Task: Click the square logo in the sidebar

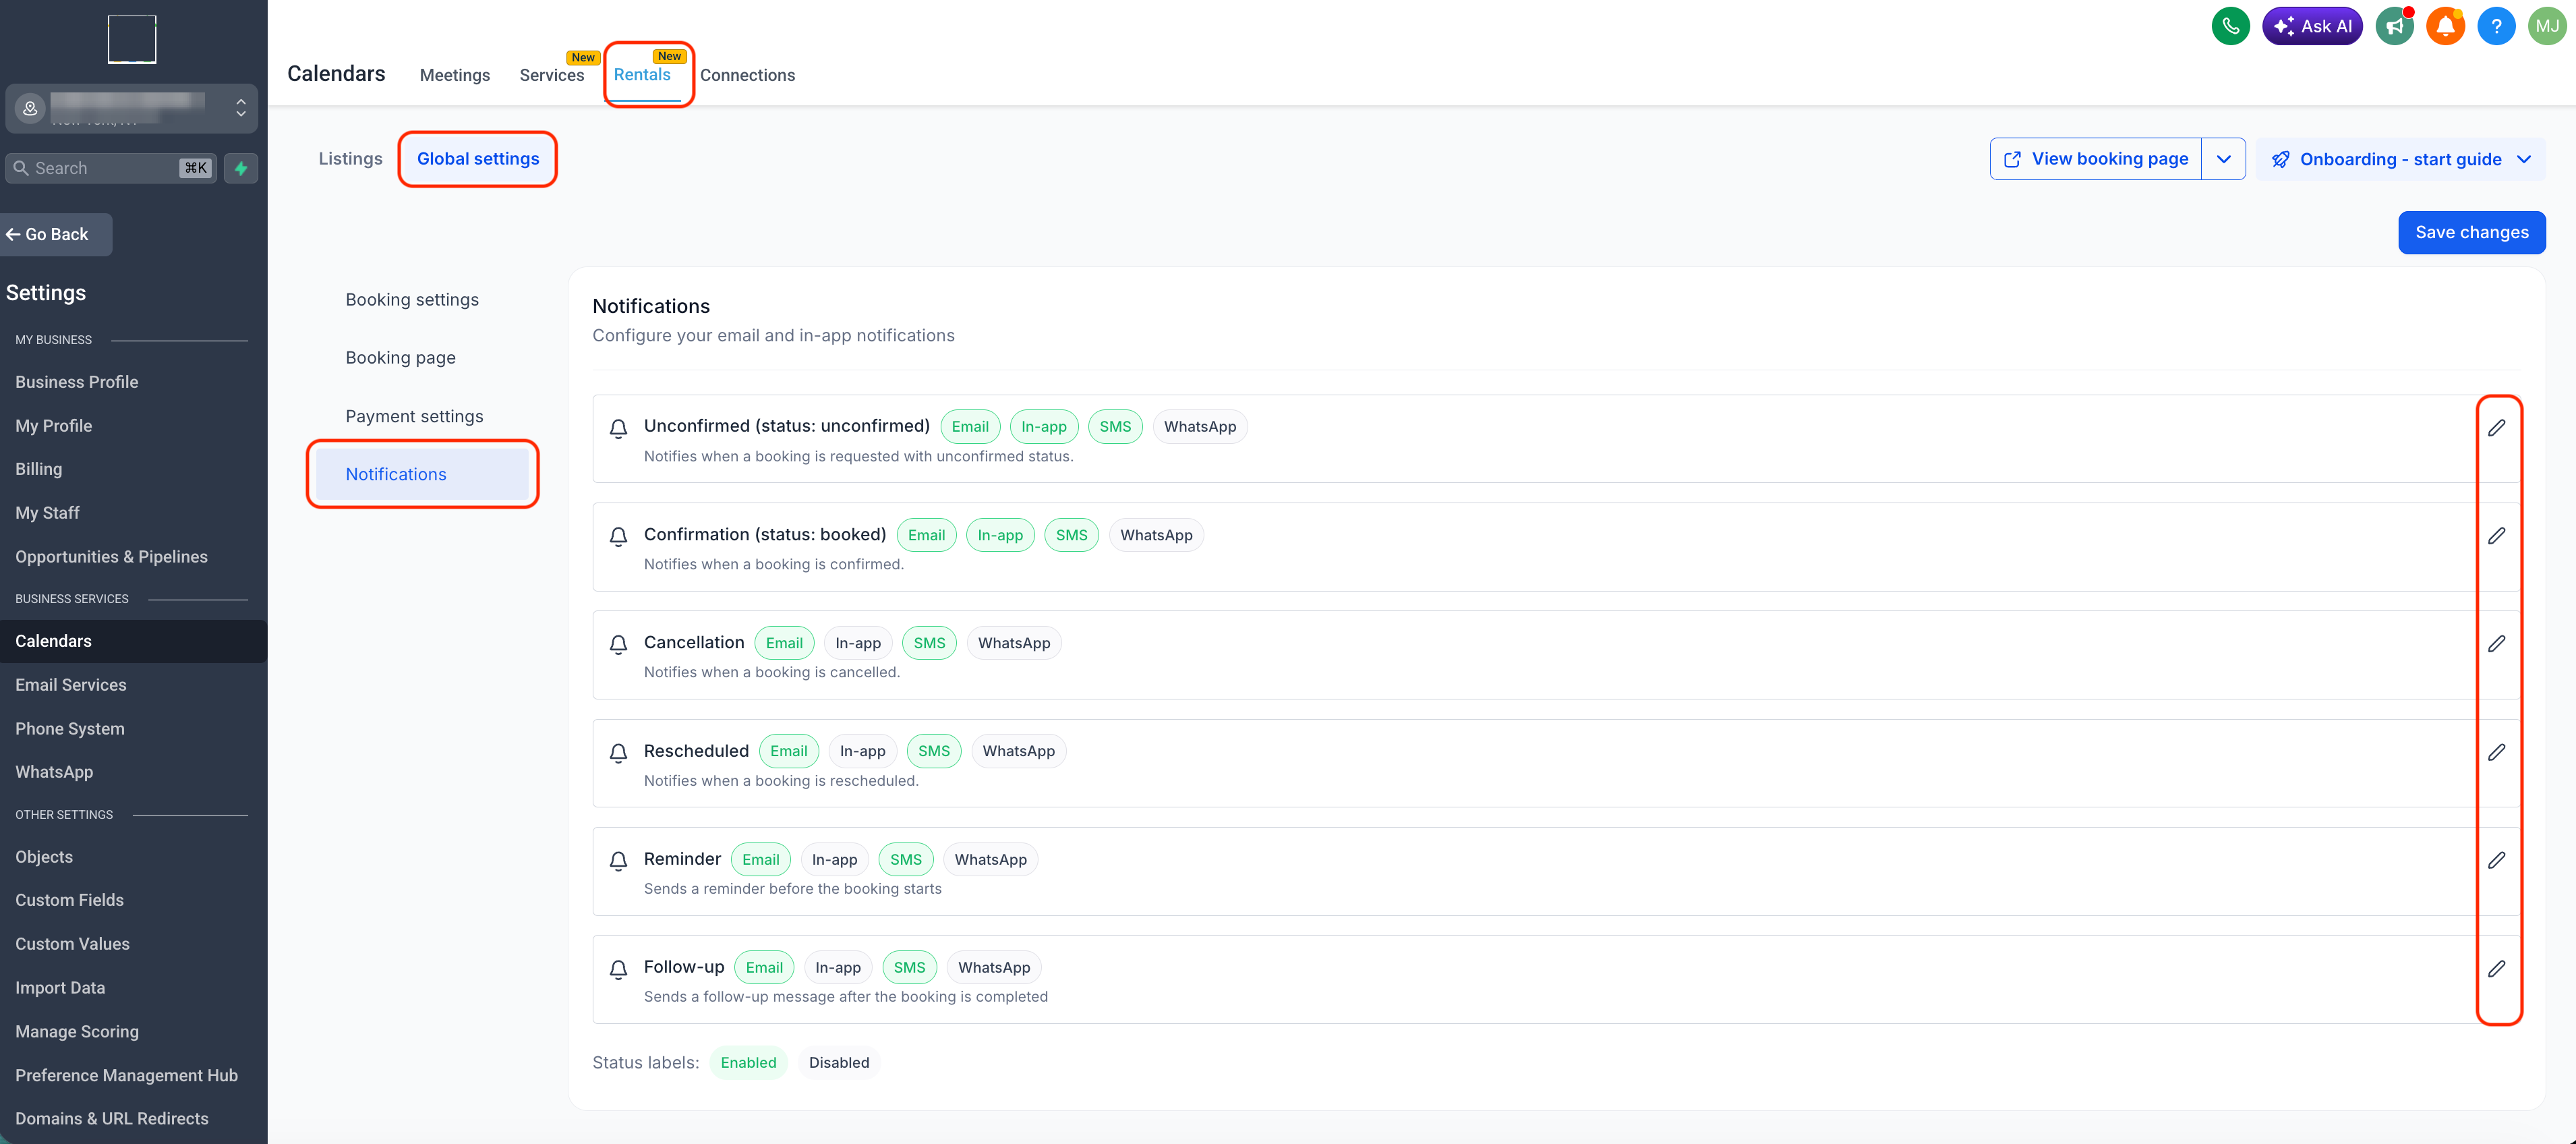Action: click(132, 39)
